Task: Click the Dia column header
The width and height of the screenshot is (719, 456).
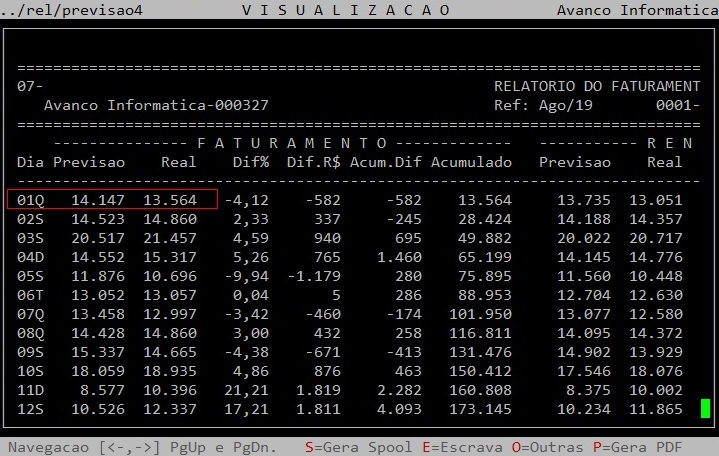Action: click(x=30, y=162)
